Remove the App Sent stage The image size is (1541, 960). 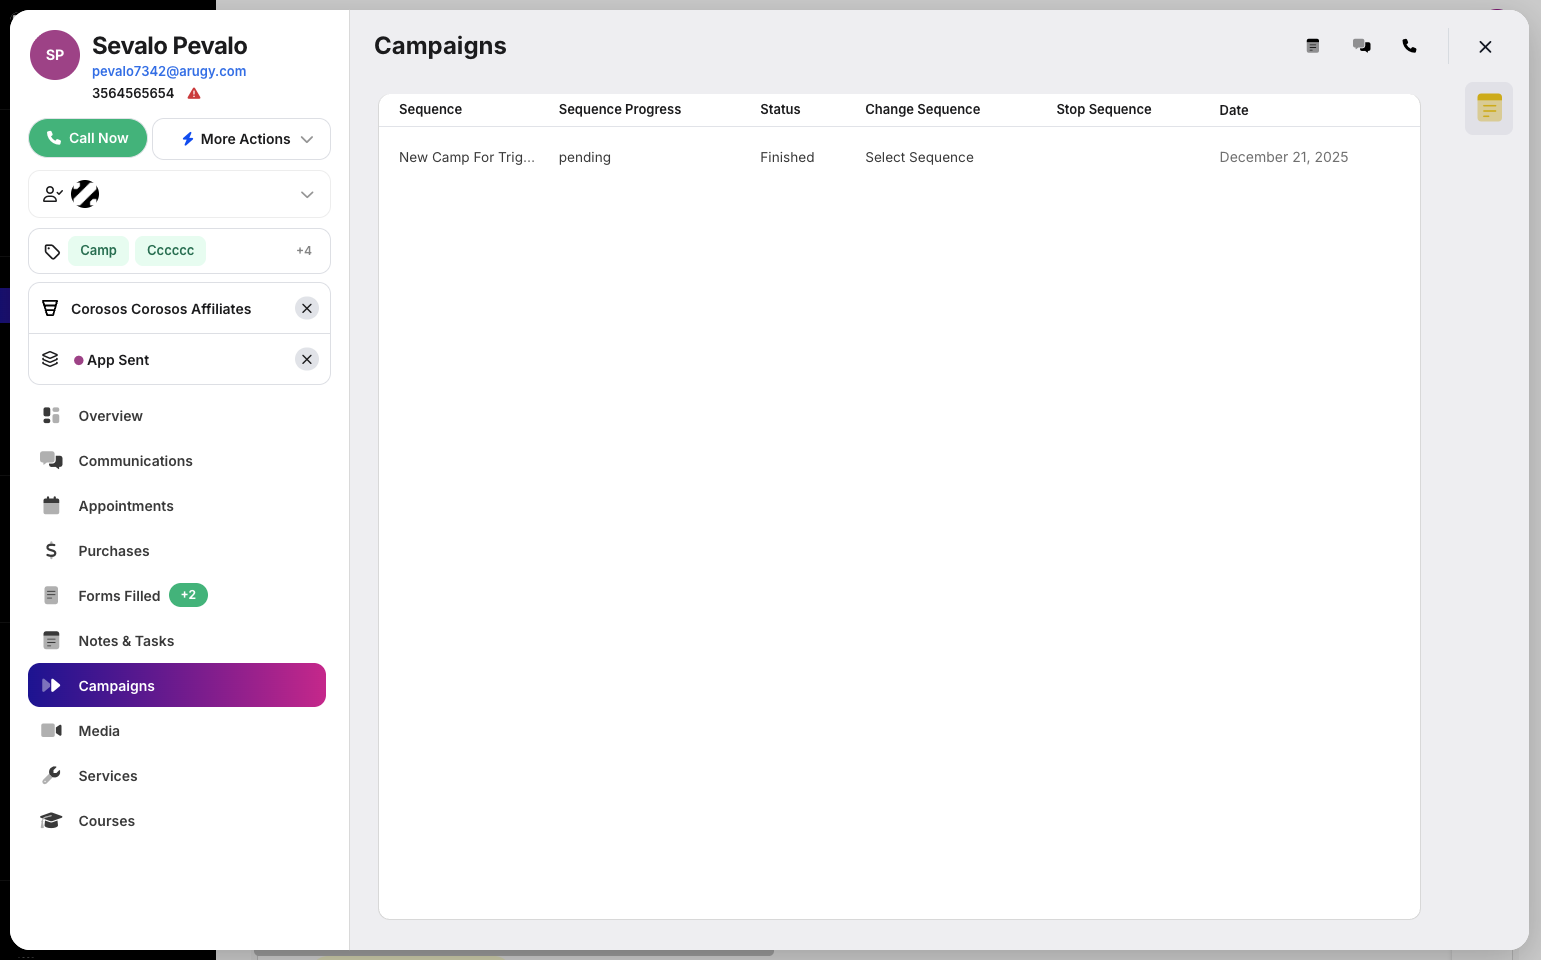[307, 359]
